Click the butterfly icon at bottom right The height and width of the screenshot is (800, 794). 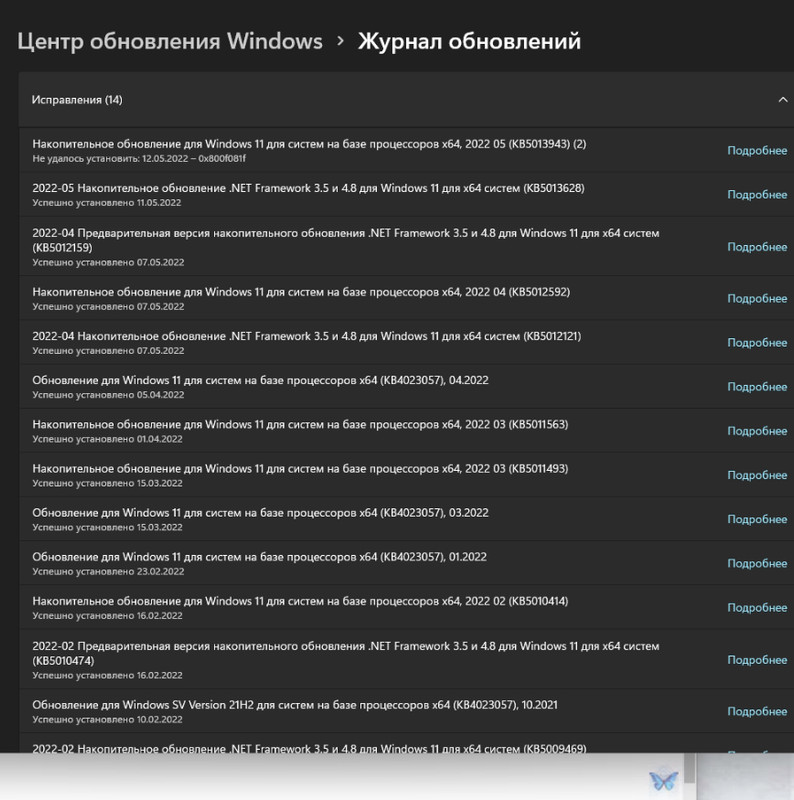click(x=663, y=780)
